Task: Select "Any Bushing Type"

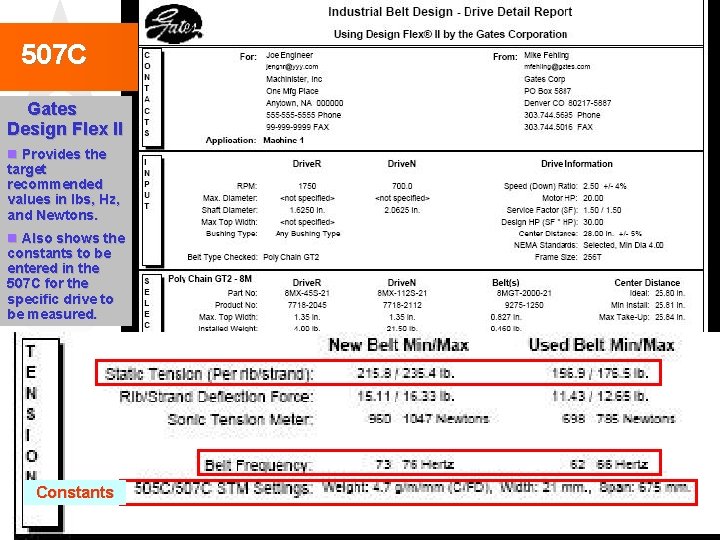Action: [x=308, y=234]
